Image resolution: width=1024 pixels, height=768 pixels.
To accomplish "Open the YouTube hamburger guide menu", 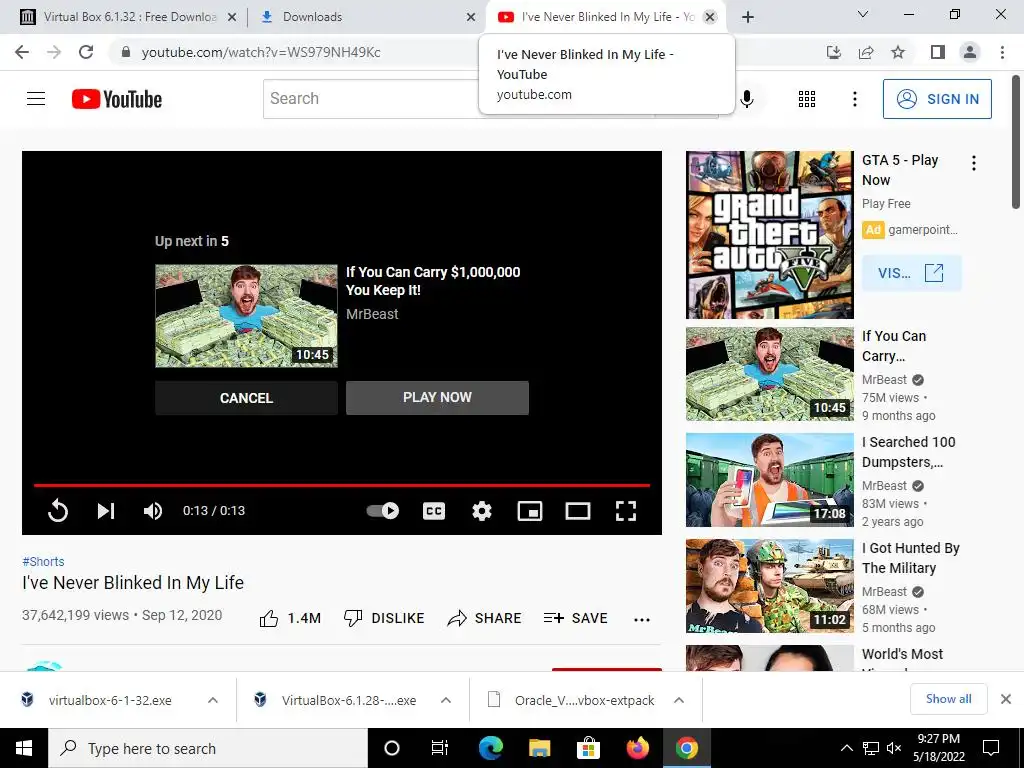I will tap(36, 99).
